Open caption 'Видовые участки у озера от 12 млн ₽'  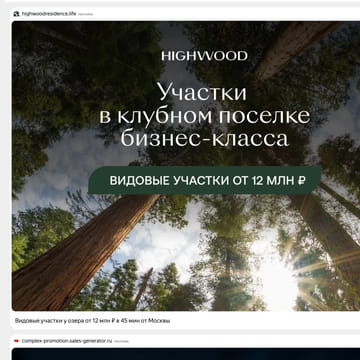click(x=92, y=321)
